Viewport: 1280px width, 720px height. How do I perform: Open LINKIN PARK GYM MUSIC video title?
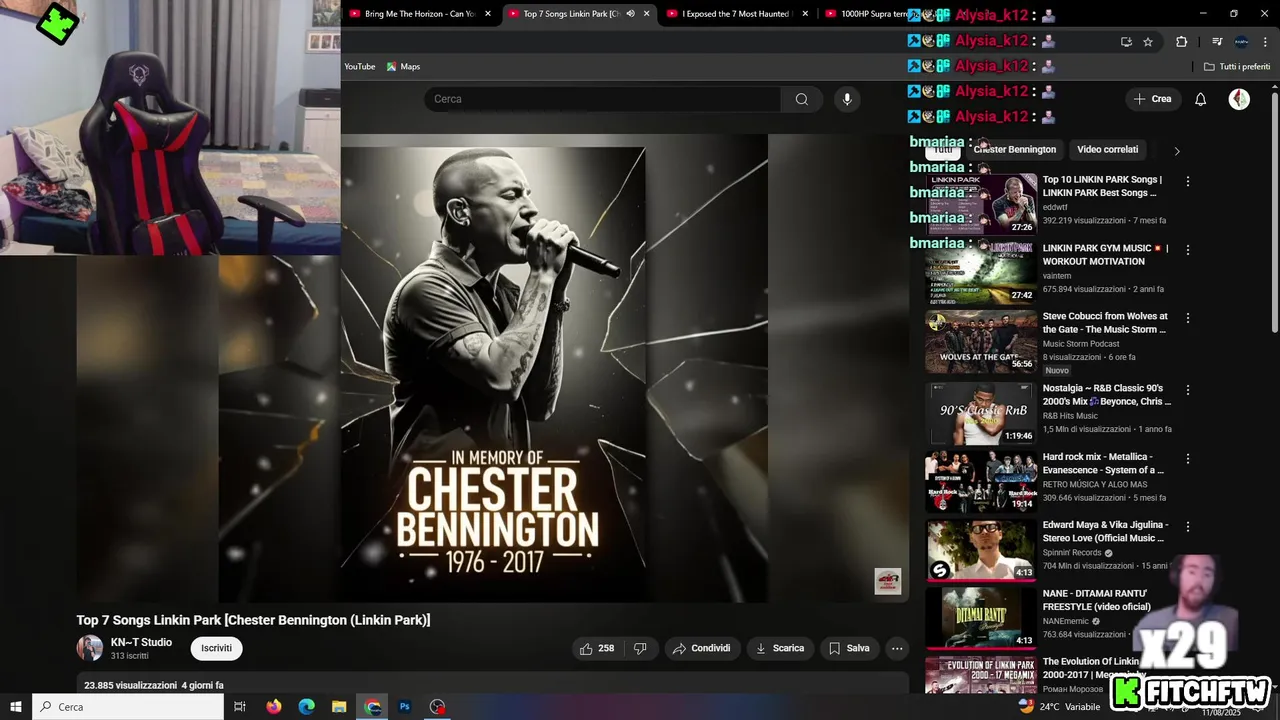1105,255
